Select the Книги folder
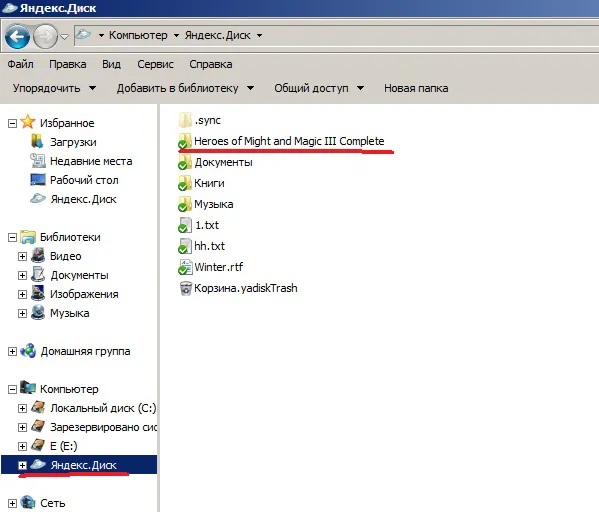The image size is (599, 512). click(201, 183)
